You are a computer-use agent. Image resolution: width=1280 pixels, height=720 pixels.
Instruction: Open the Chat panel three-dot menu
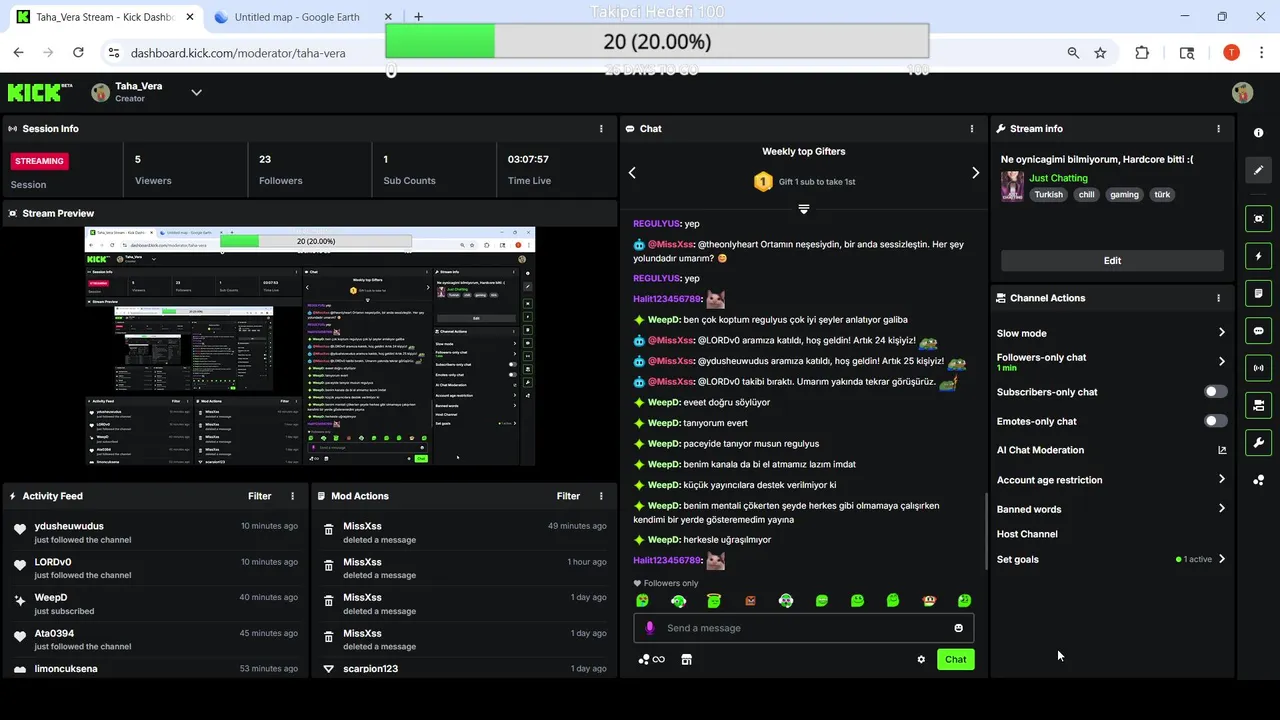pyautogui.click(x=972, y=129)
